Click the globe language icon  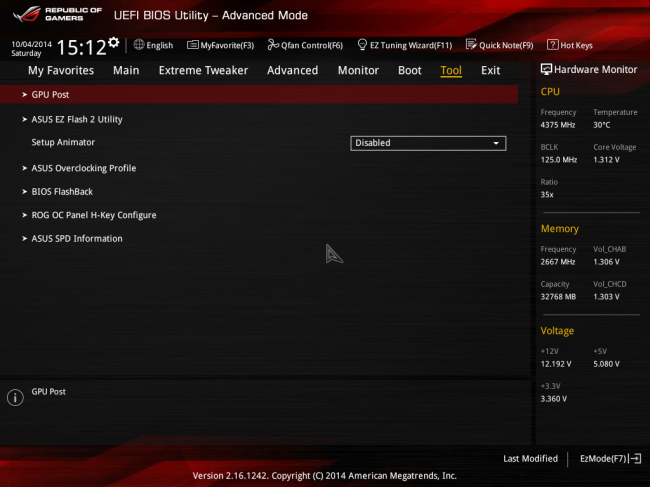tap(139, 45)
